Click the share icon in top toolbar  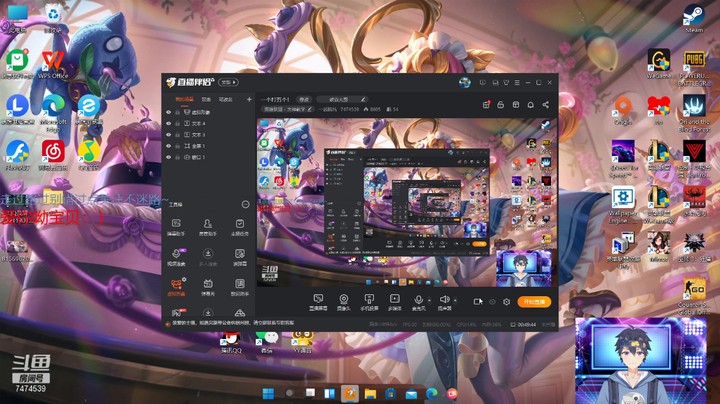tap(546, 105)
